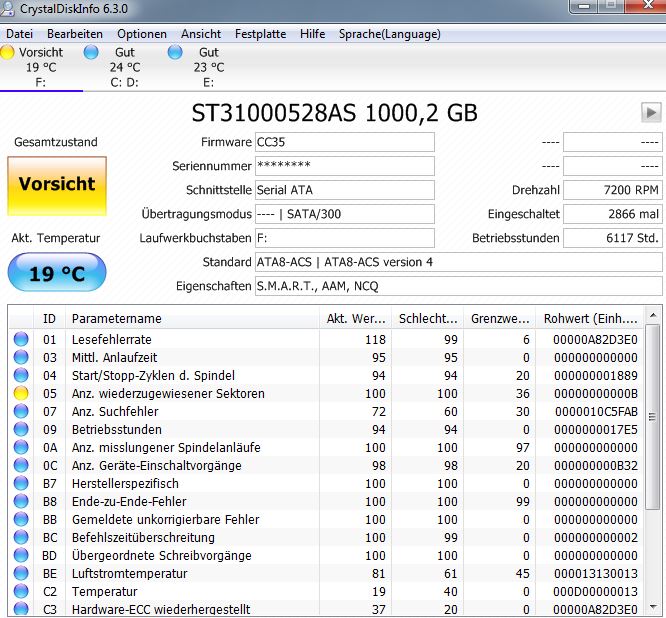Select Anz. wiederzugewiesener Sektoren parameter text
Viewport: 666px width, 618px height.
coord(168,394)
